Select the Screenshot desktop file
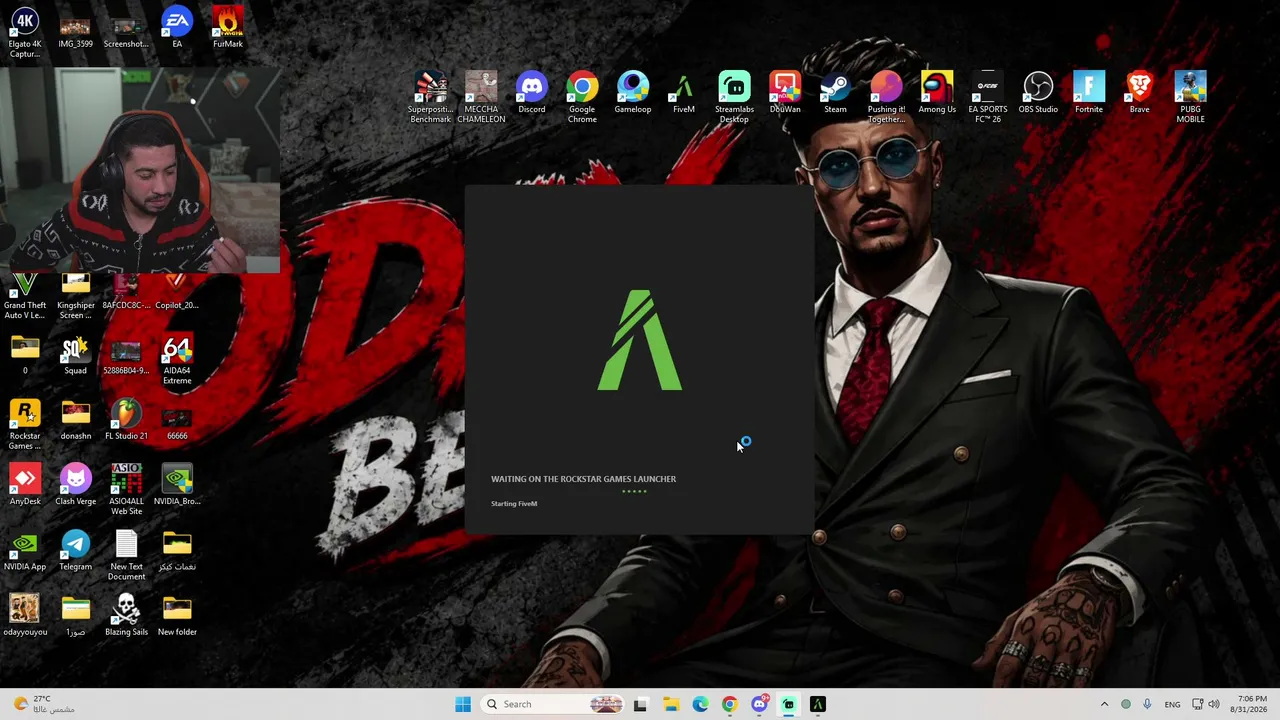Image resolution: width=1280 pixels, height=720 pixels. coord(126,30)
